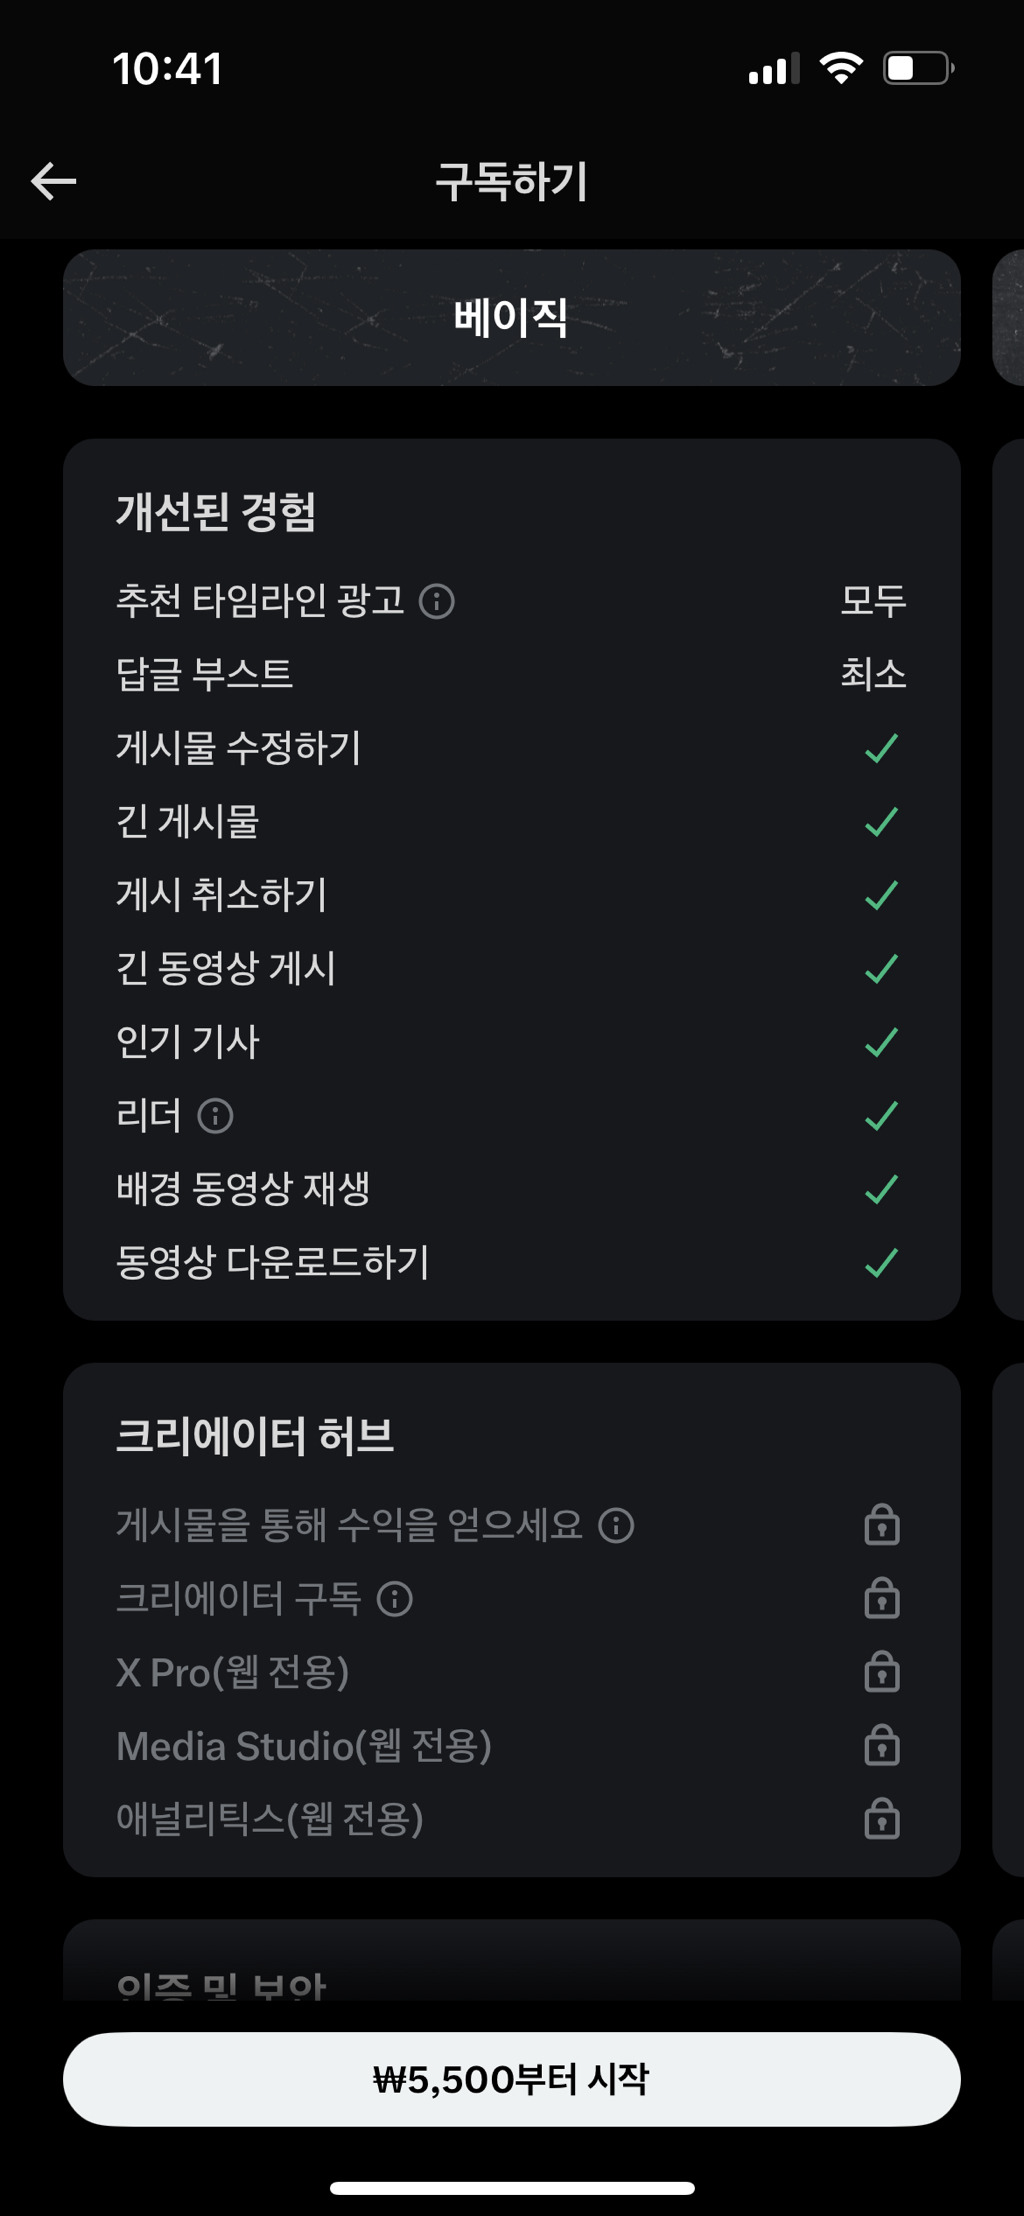Open info icon beside 리더
This screenshot has width=1024, height=2216.
(215, 1115)
